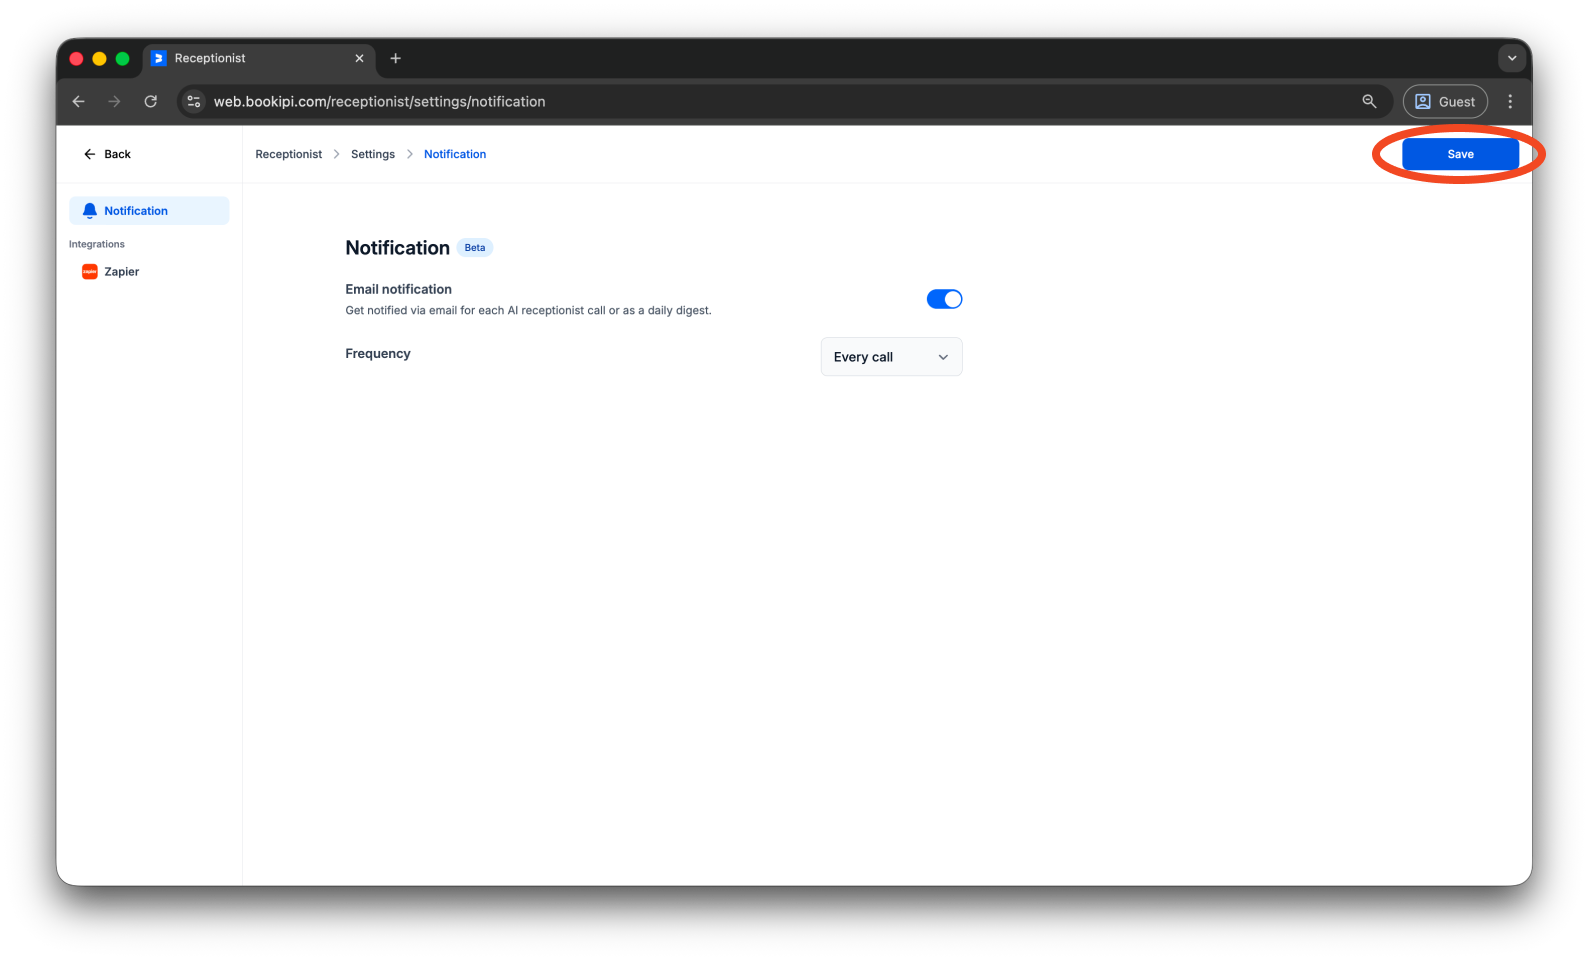This screenshot has height=960, width=1589.
Task: Click the browser back arrow
Action: point(79,101)
